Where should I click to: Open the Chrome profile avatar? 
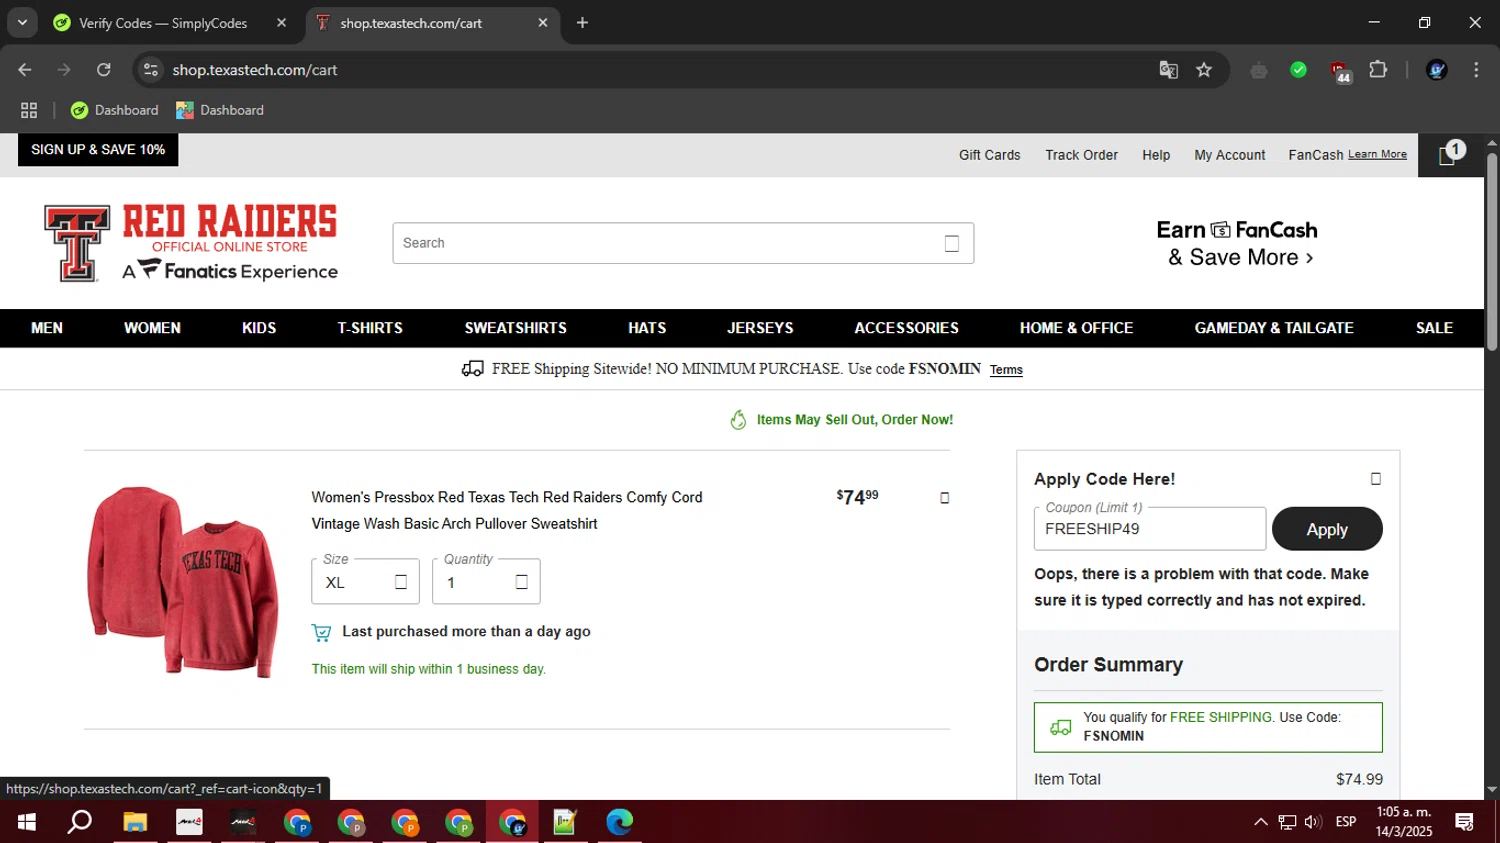tap(1437, 70)
